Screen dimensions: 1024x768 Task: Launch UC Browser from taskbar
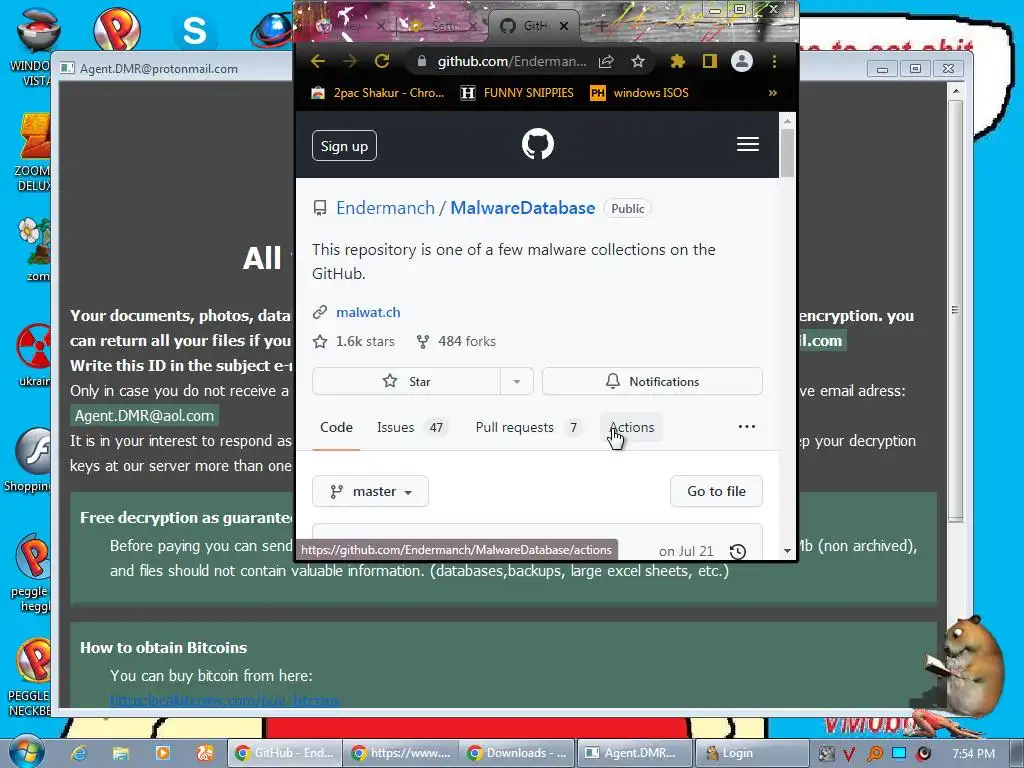click(204, 753)
